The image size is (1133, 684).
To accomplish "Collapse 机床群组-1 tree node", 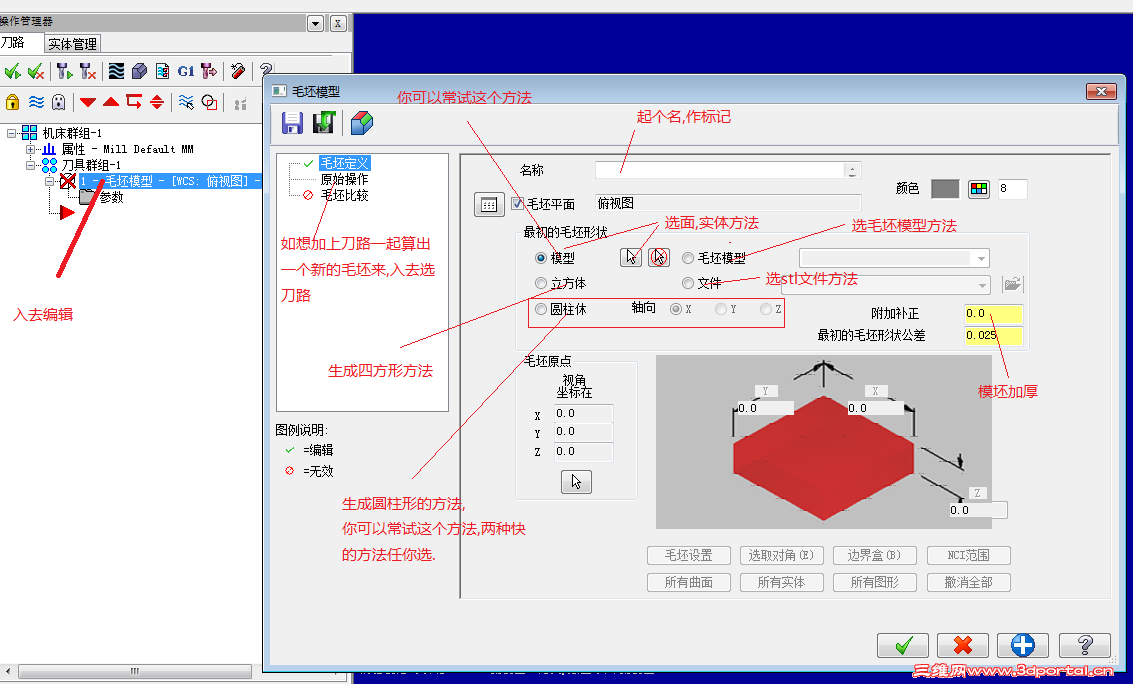I will tap(11, 133).
